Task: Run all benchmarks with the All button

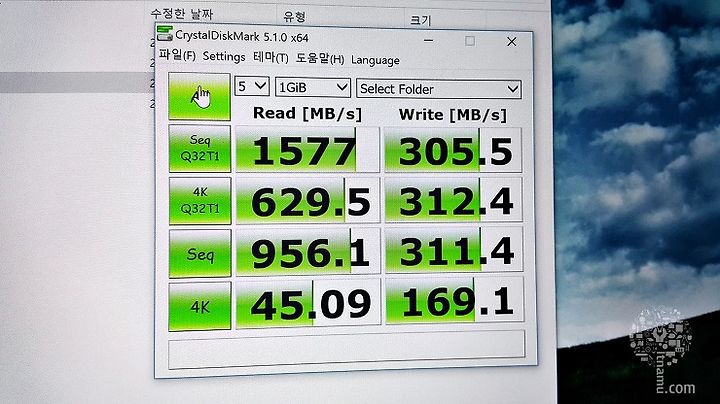Action: point(199,97)
